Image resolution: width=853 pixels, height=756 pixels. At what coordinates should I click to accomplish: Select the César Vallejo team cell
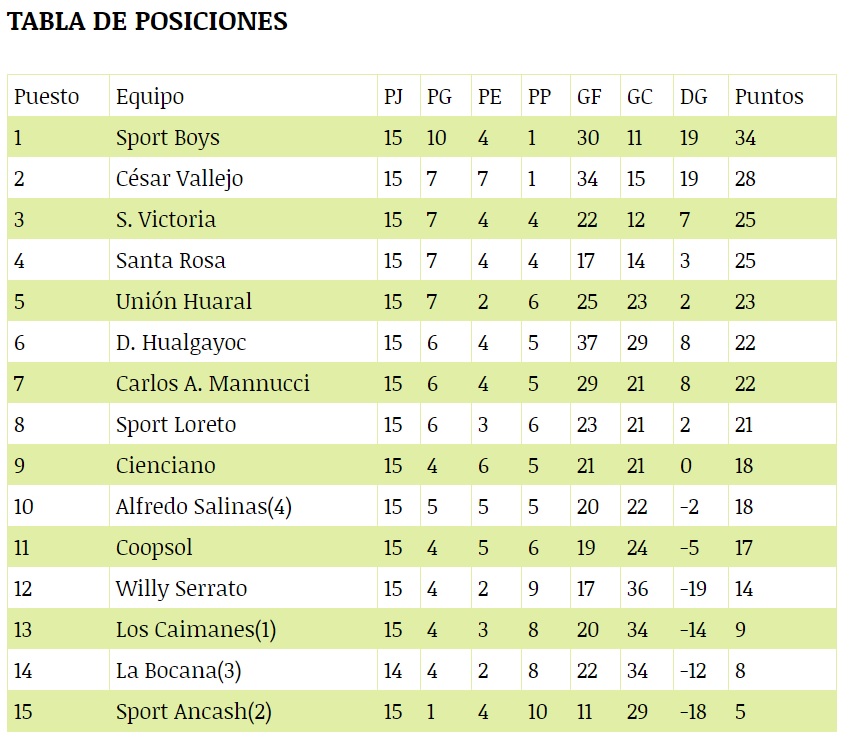click(179, 179)
